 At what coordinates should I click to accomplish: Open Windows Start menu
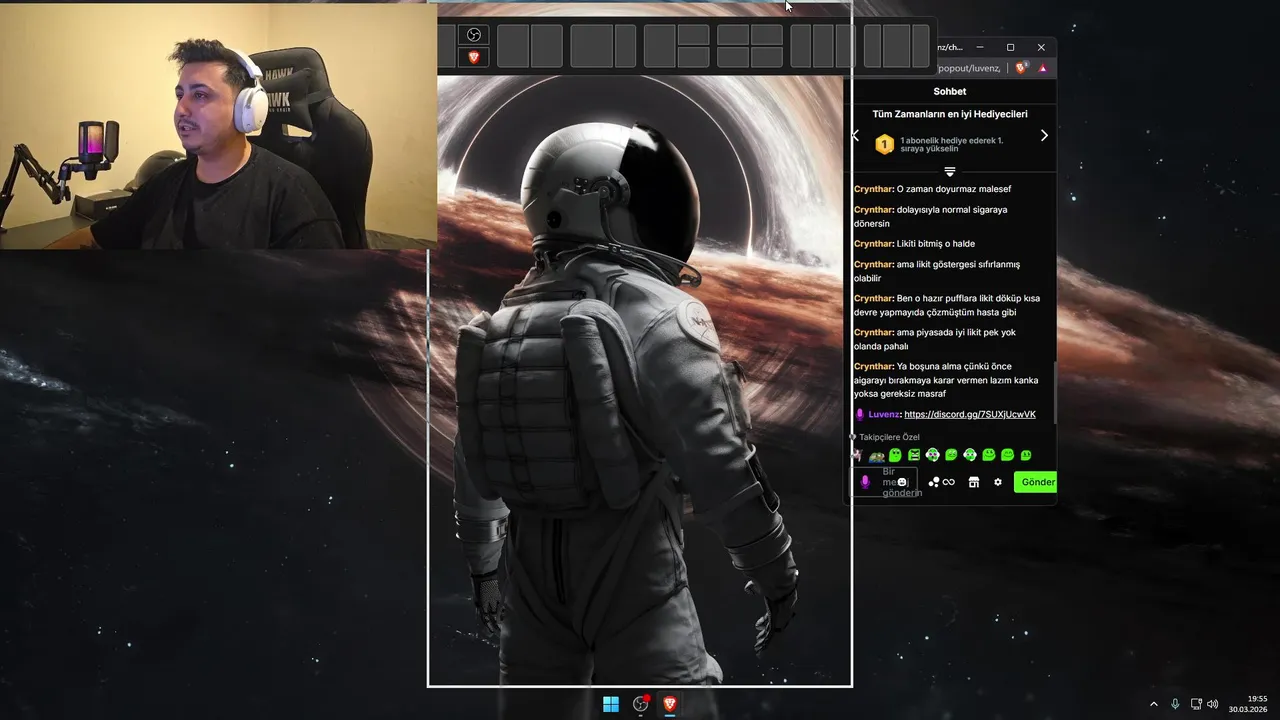[611, 704]
